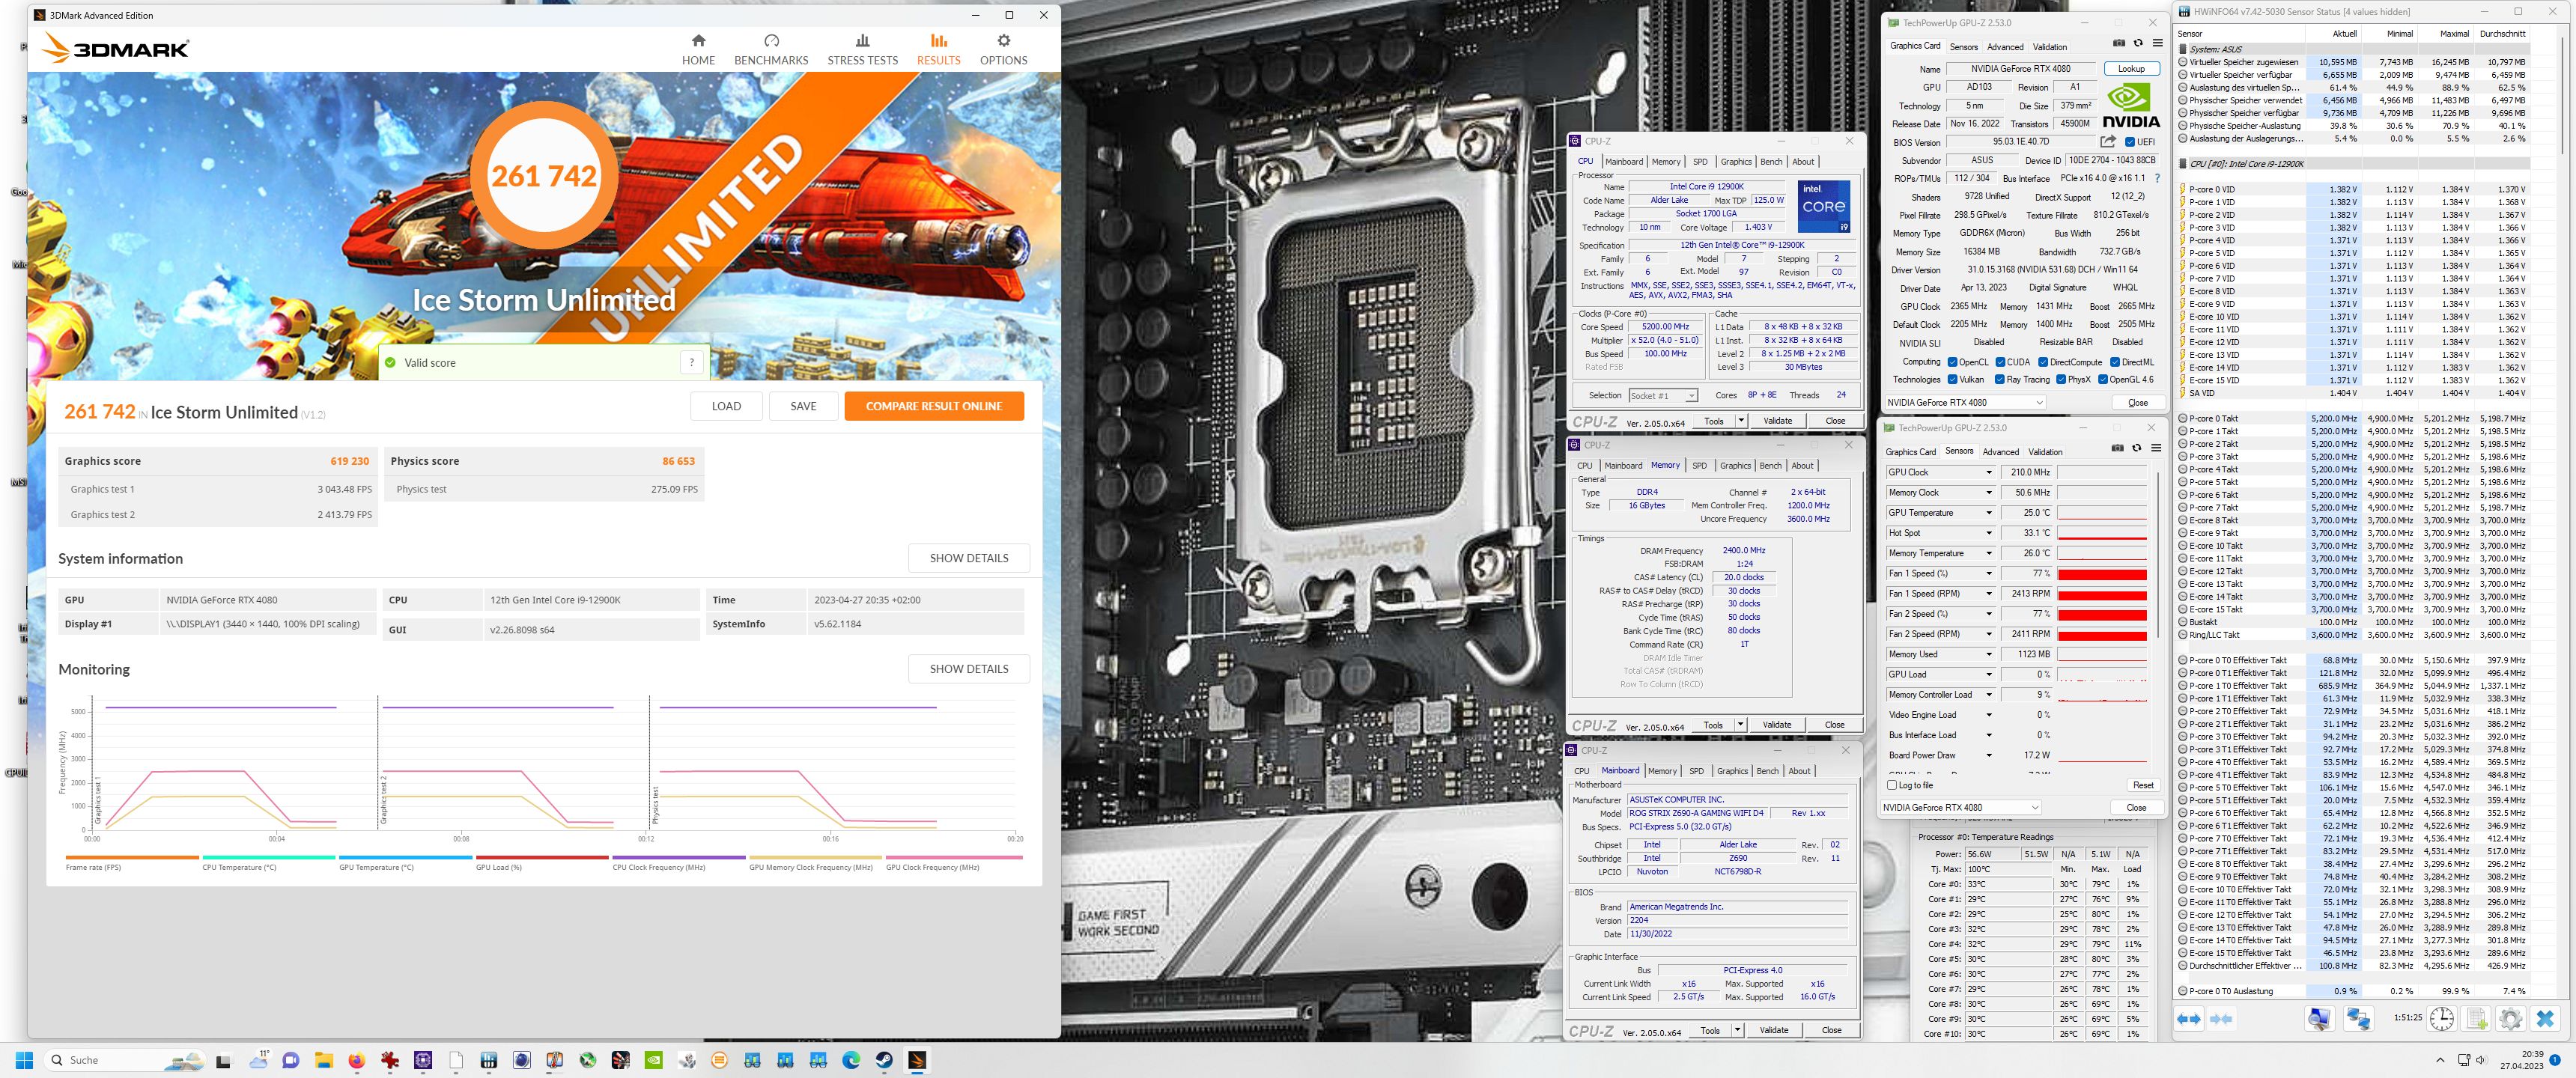The image size is (2576, 1078).
Task: Open GPU selector dropdown in GPU-Z Graphics Card window
Action: 1965,403
